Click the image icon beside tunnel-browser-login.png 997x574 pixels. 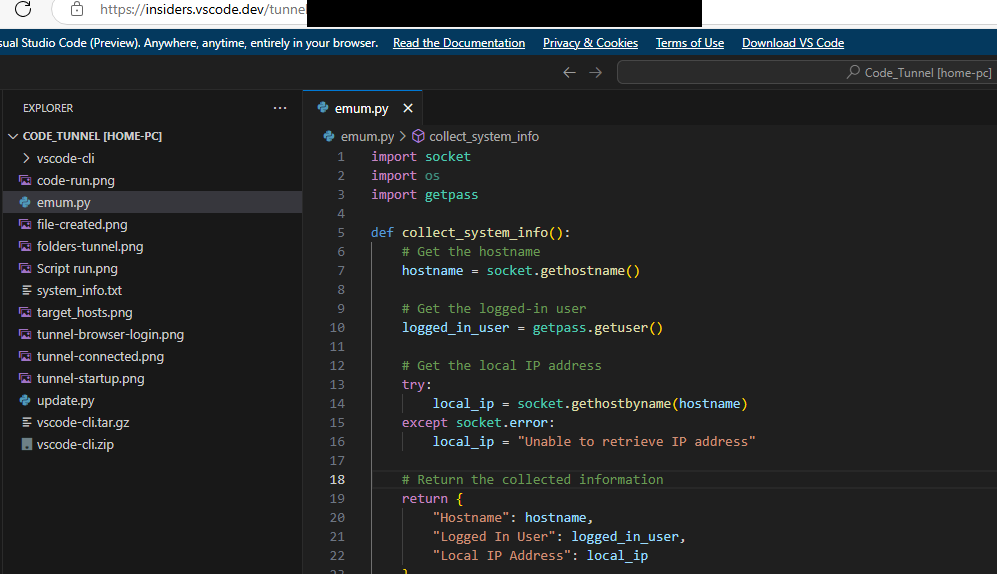click(25, 334)
